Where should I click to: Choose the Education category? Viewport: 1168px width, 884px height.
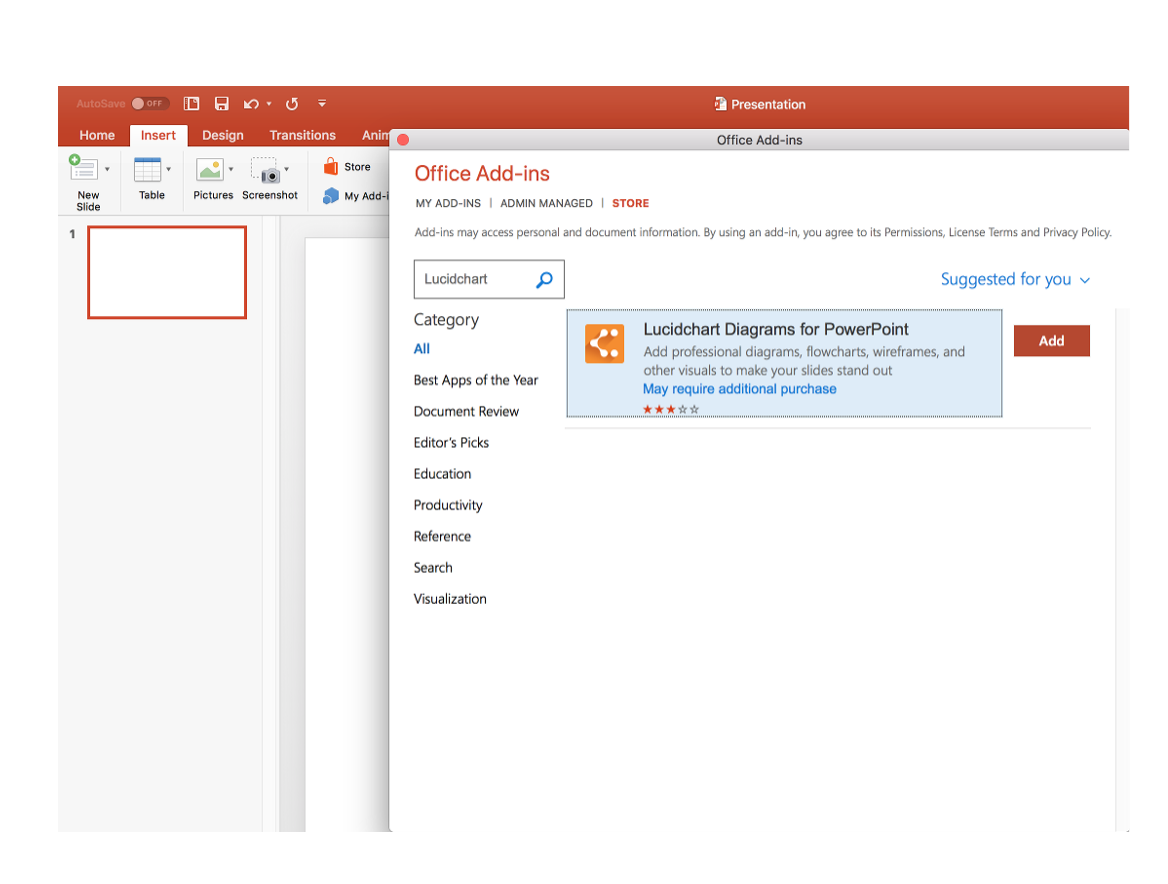(x=442, y=474)
